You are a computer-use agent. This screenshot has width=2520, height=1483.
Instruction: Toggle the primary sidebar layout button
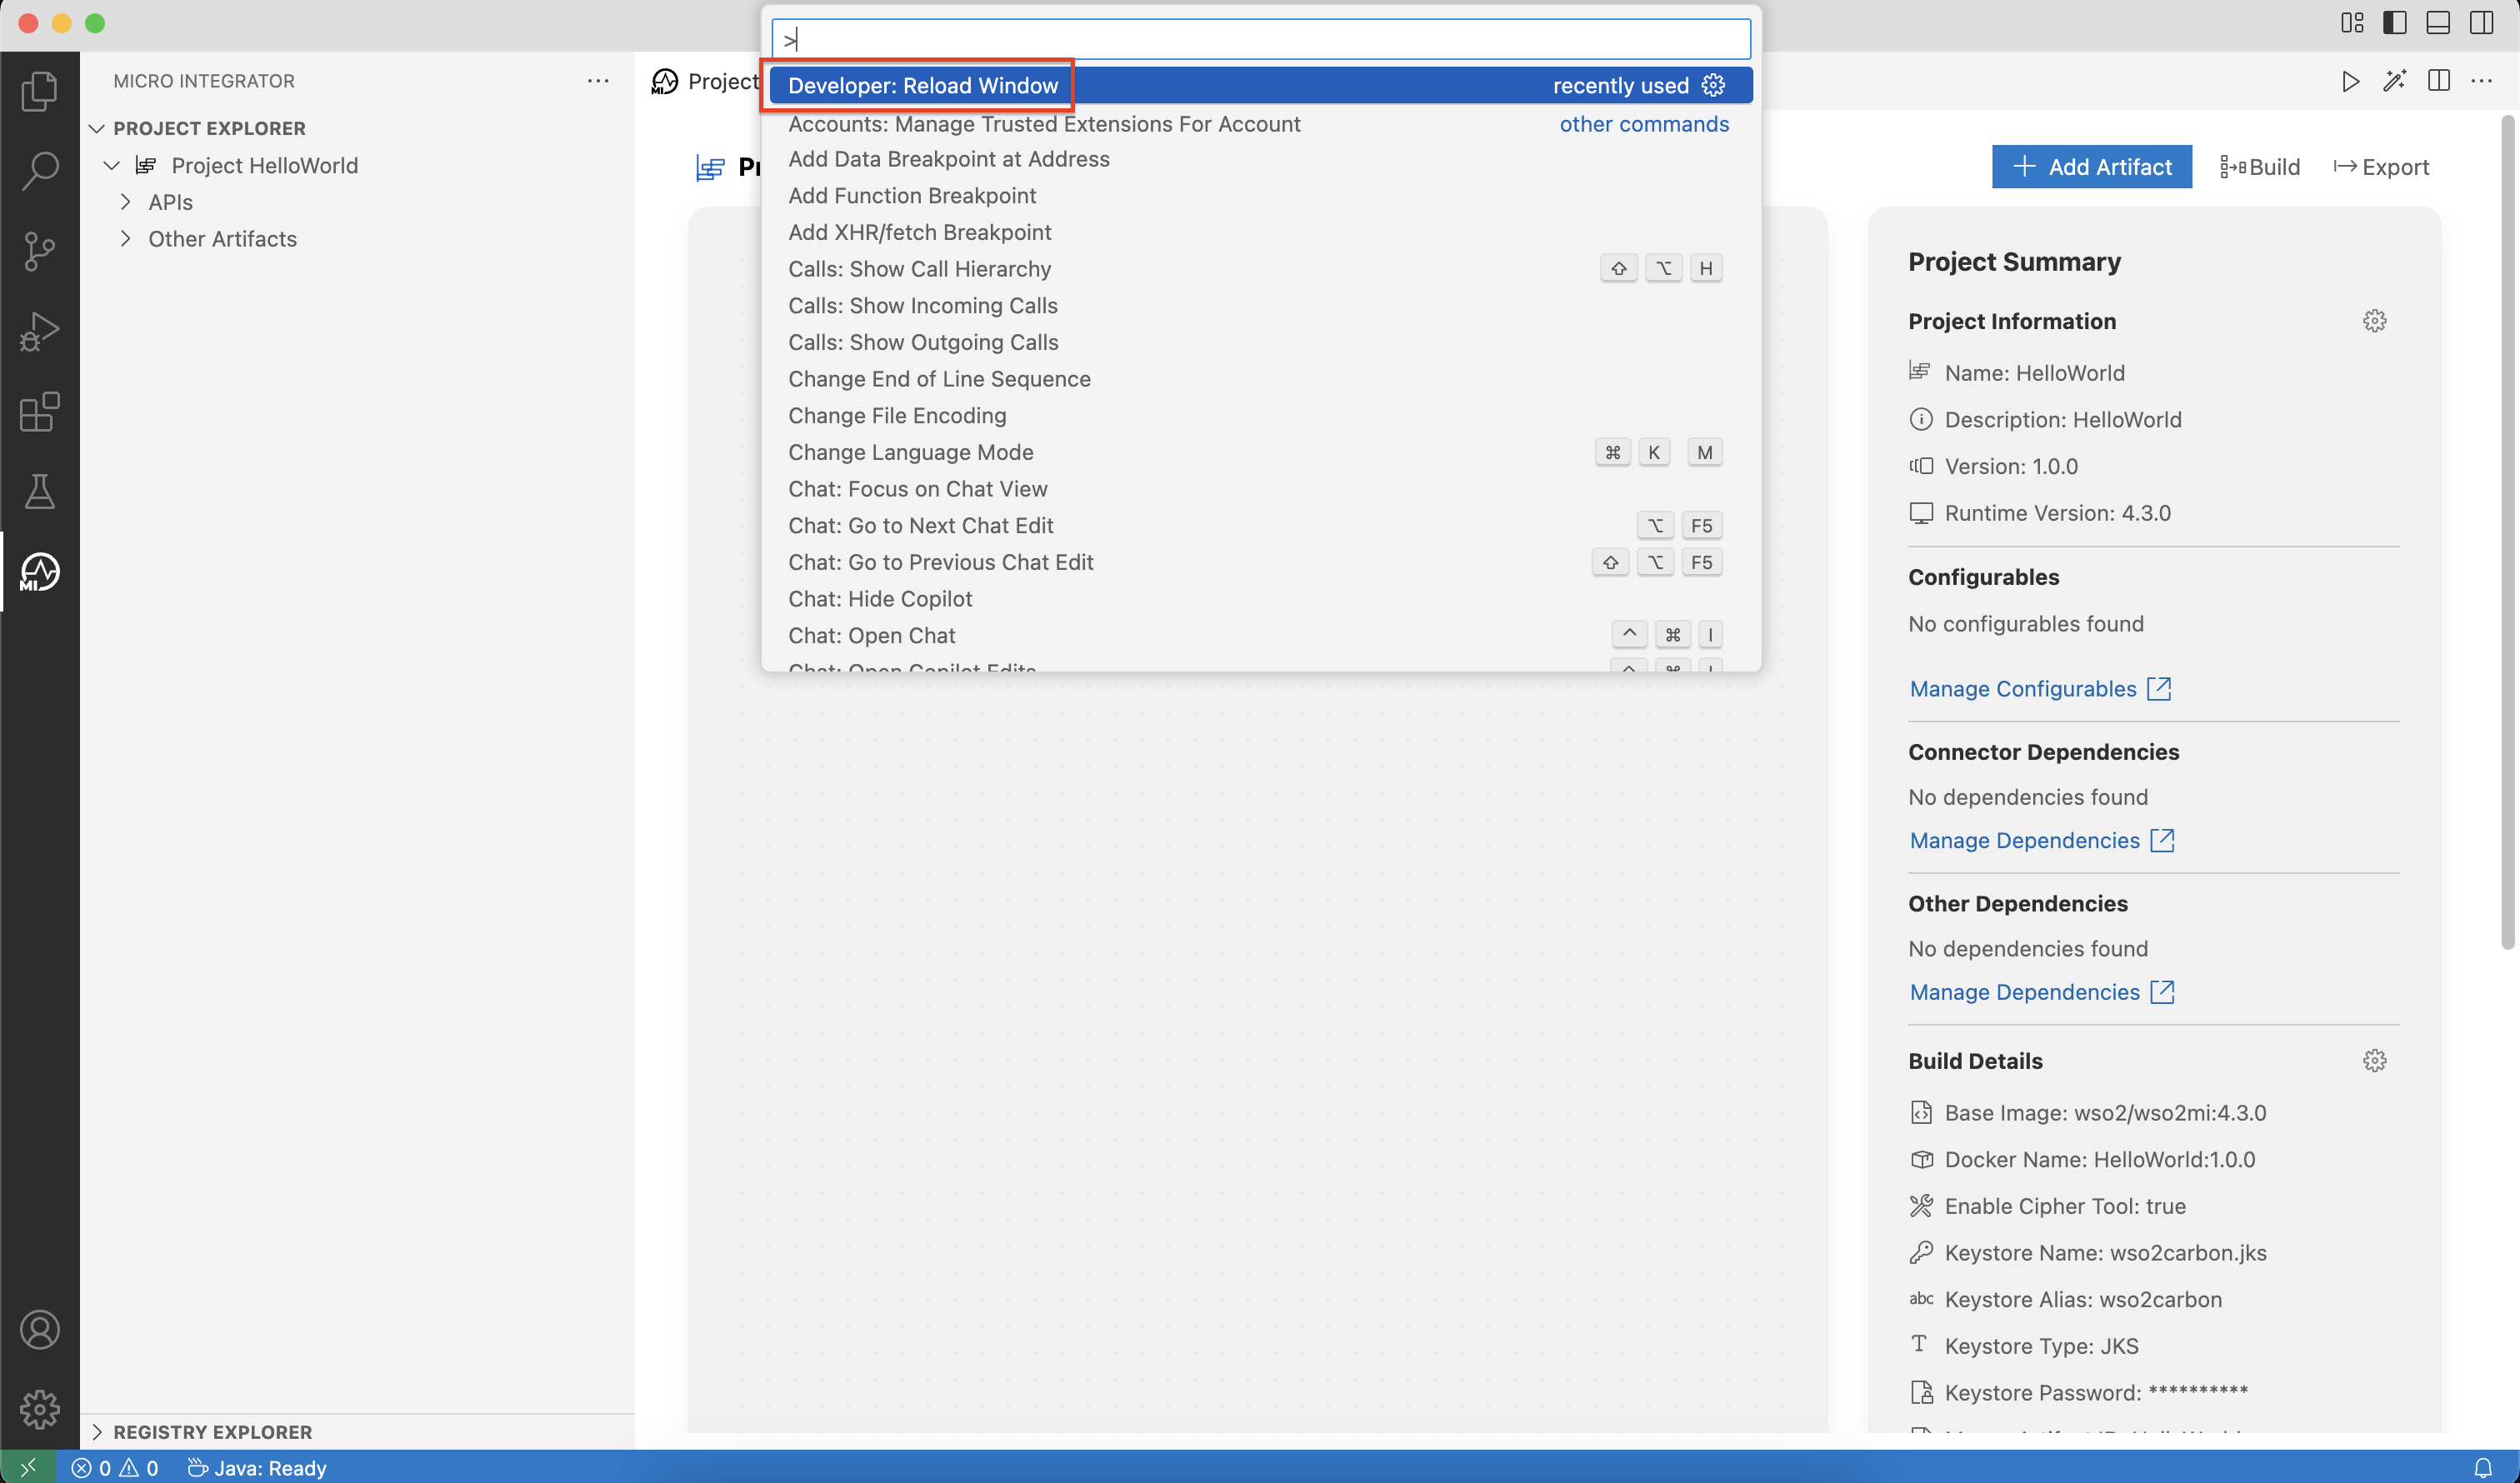(2394, 23)
